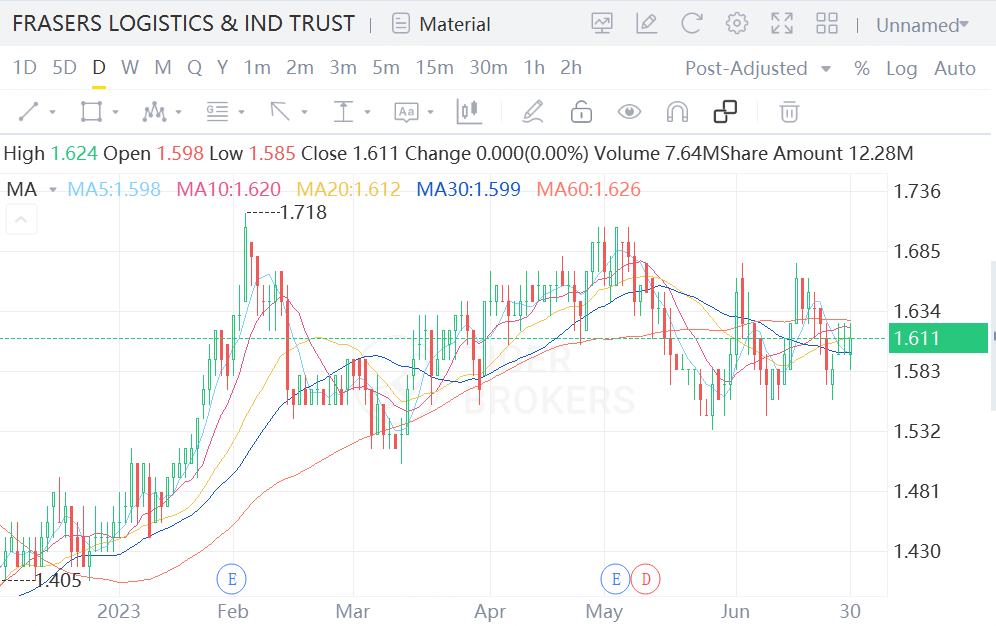
Task: Select the 2m interval
Action: [x=300, y=67]
